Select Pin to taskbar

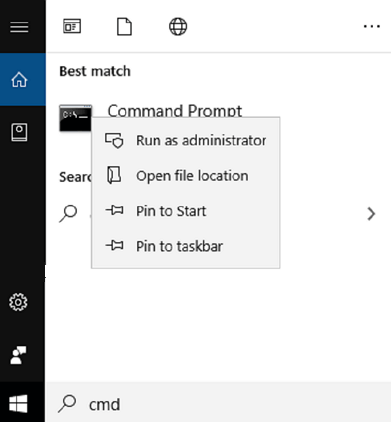click(x=186, y=246)
